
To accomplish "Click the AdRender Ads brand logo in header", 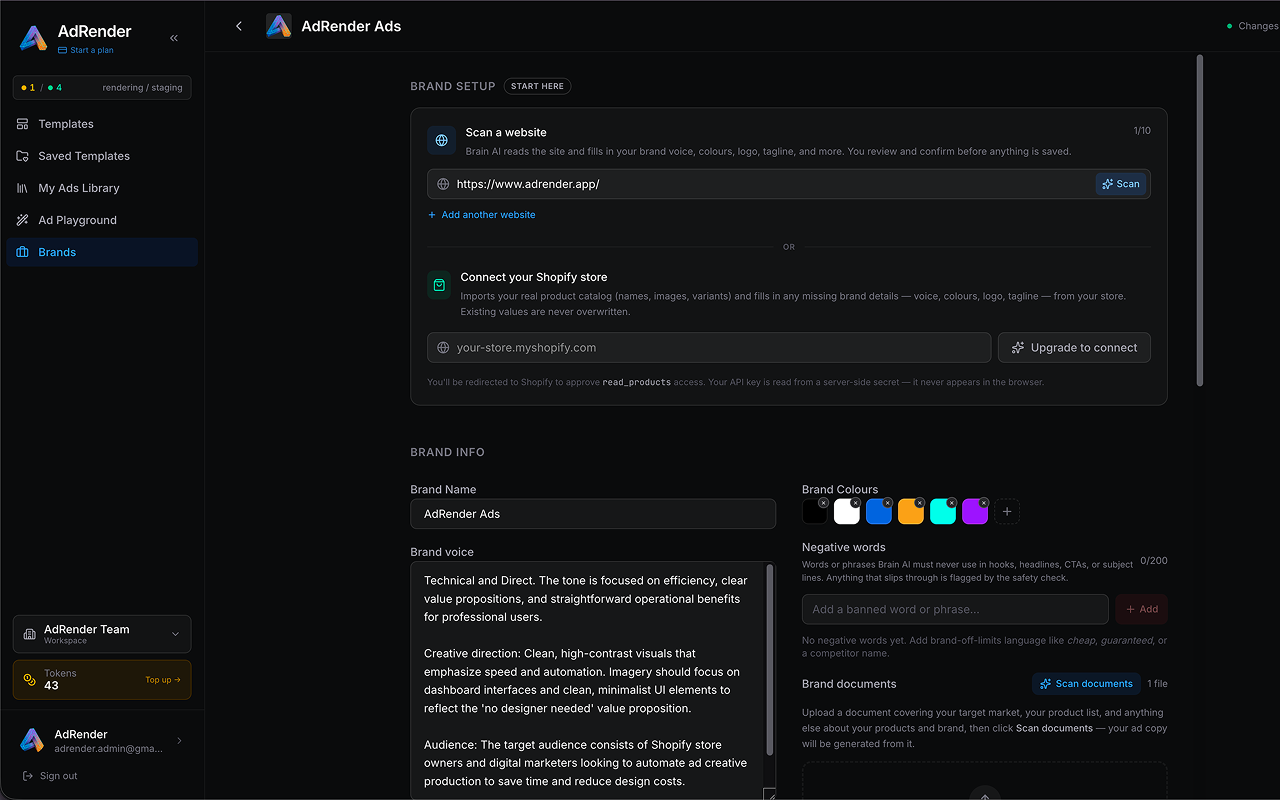I will 279,26.
